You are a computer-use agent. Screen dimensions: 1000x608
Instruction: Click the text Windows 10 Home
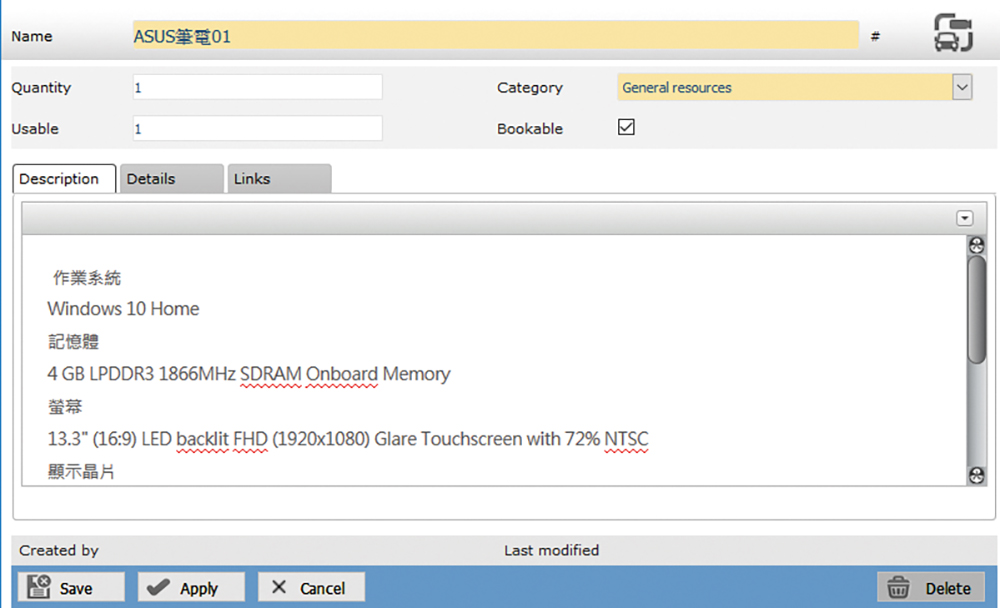123,309
